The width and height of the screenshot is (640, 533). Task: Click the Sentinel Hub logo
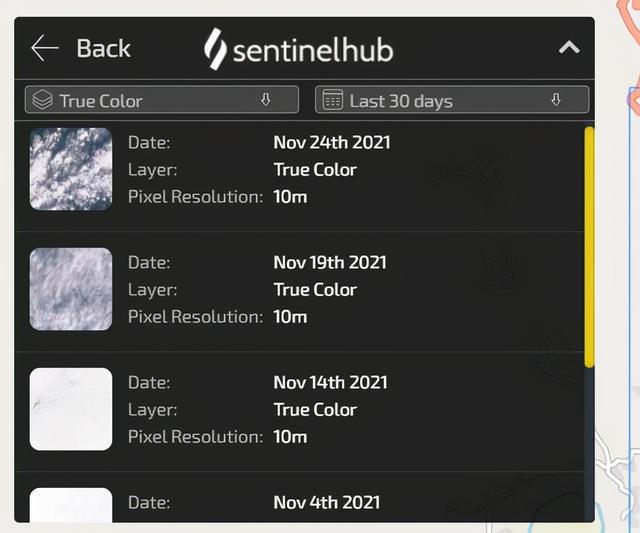[x=299, y=49]
